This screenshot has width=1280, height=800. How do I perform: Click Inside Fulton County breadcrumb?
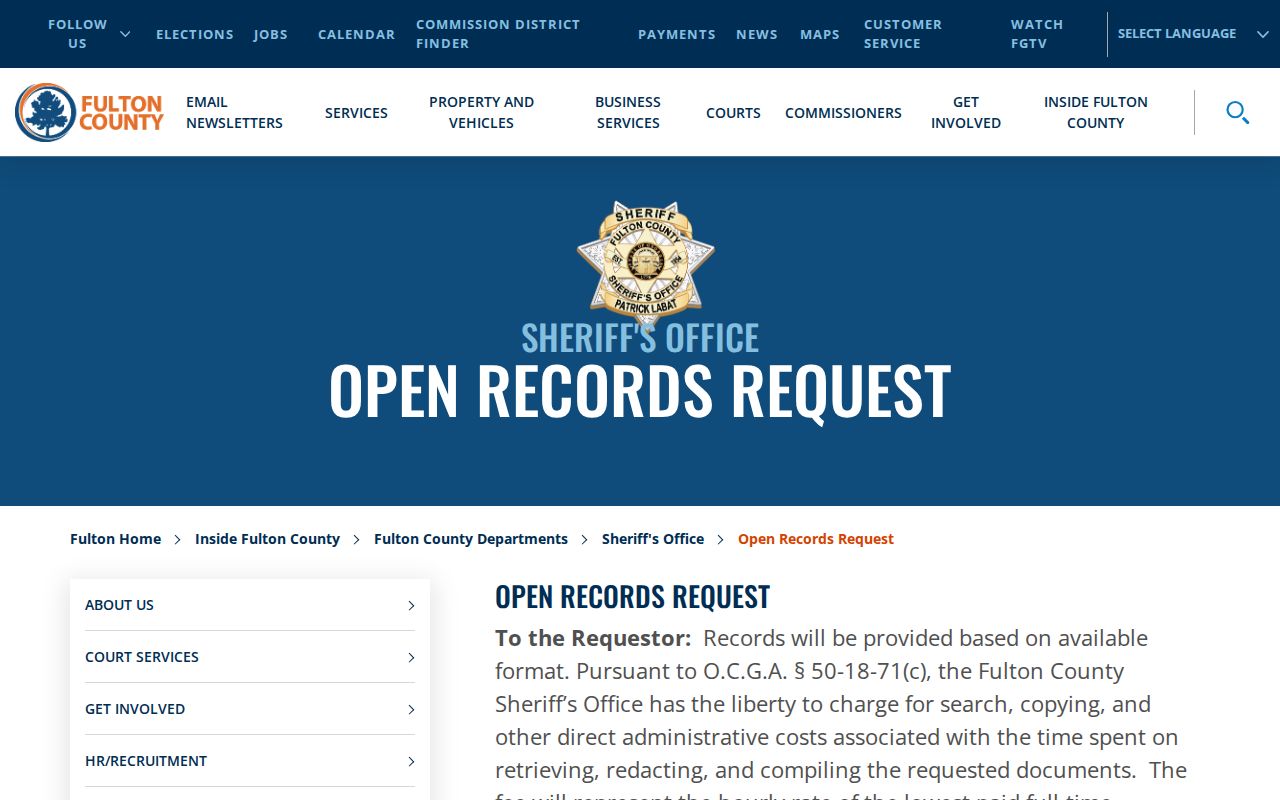tap(267, 539)
